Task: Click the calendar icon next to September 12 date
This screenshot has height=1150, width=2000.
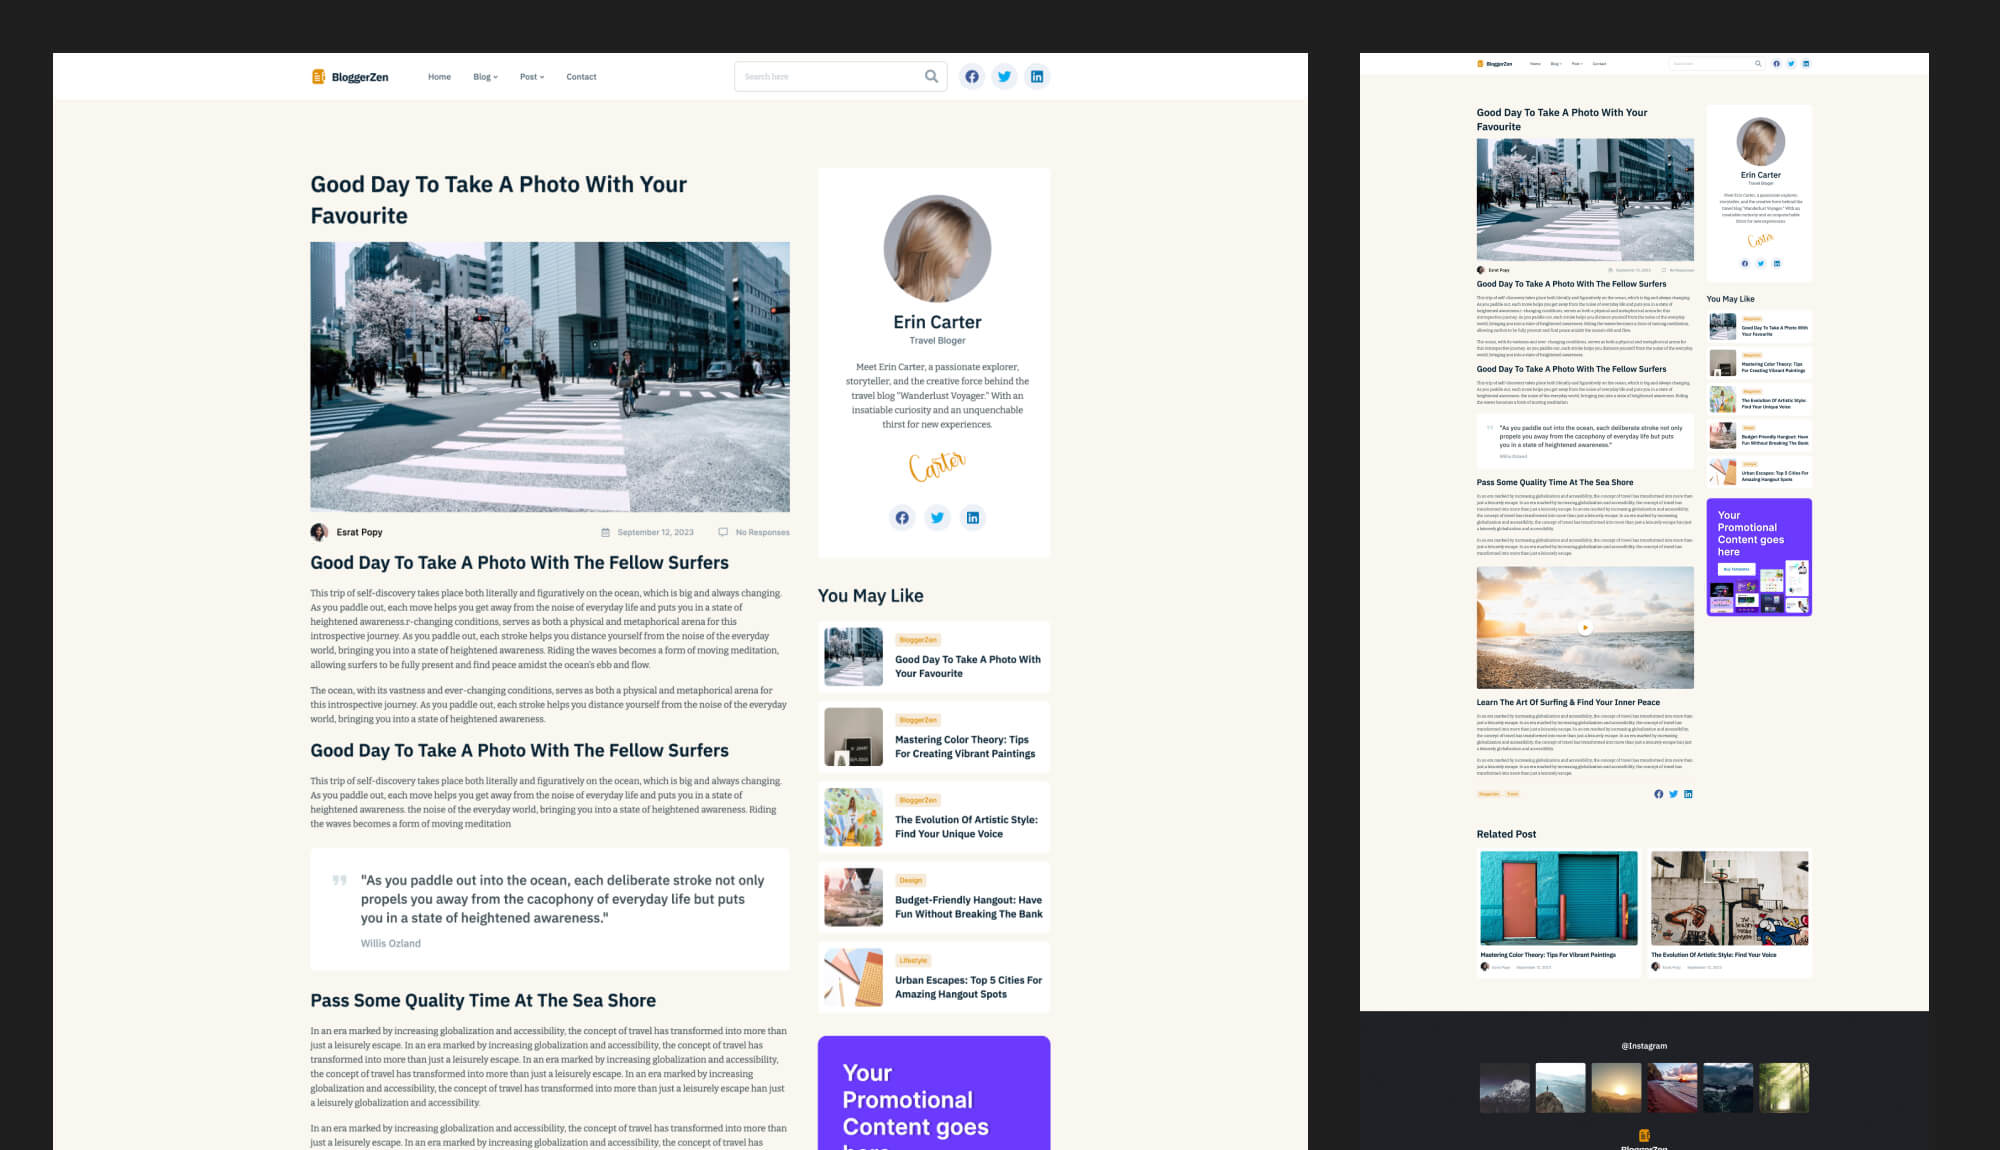Action: pyautogui.click(x=605, y=532)
